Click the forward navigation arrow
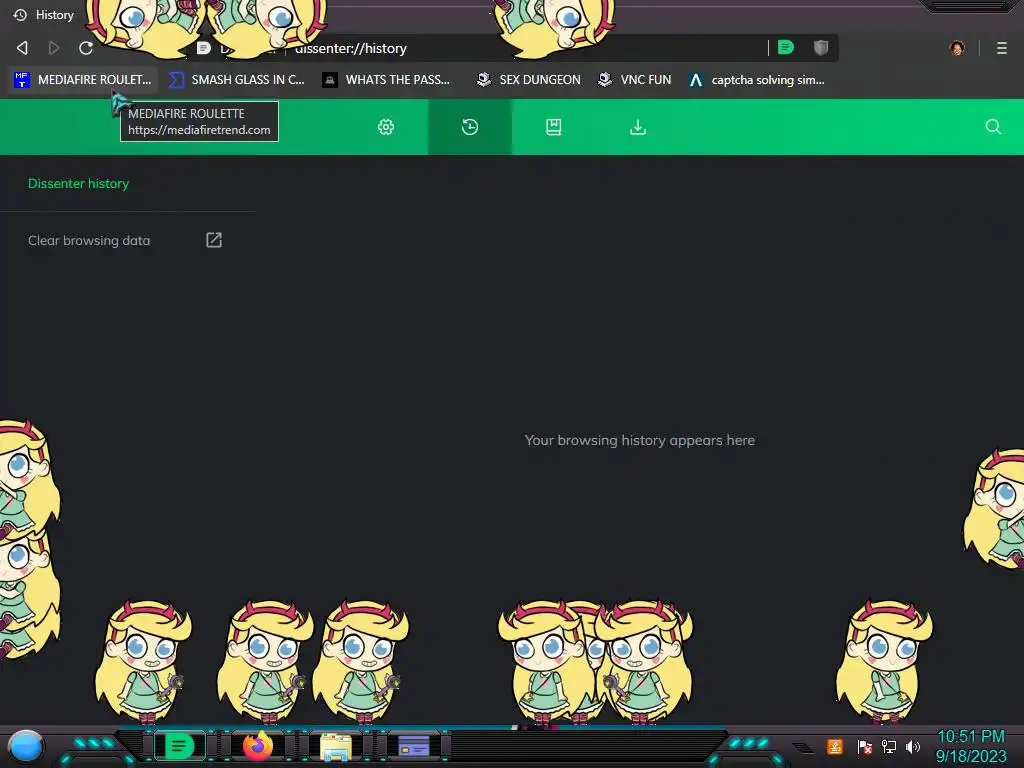 (54, 48)
